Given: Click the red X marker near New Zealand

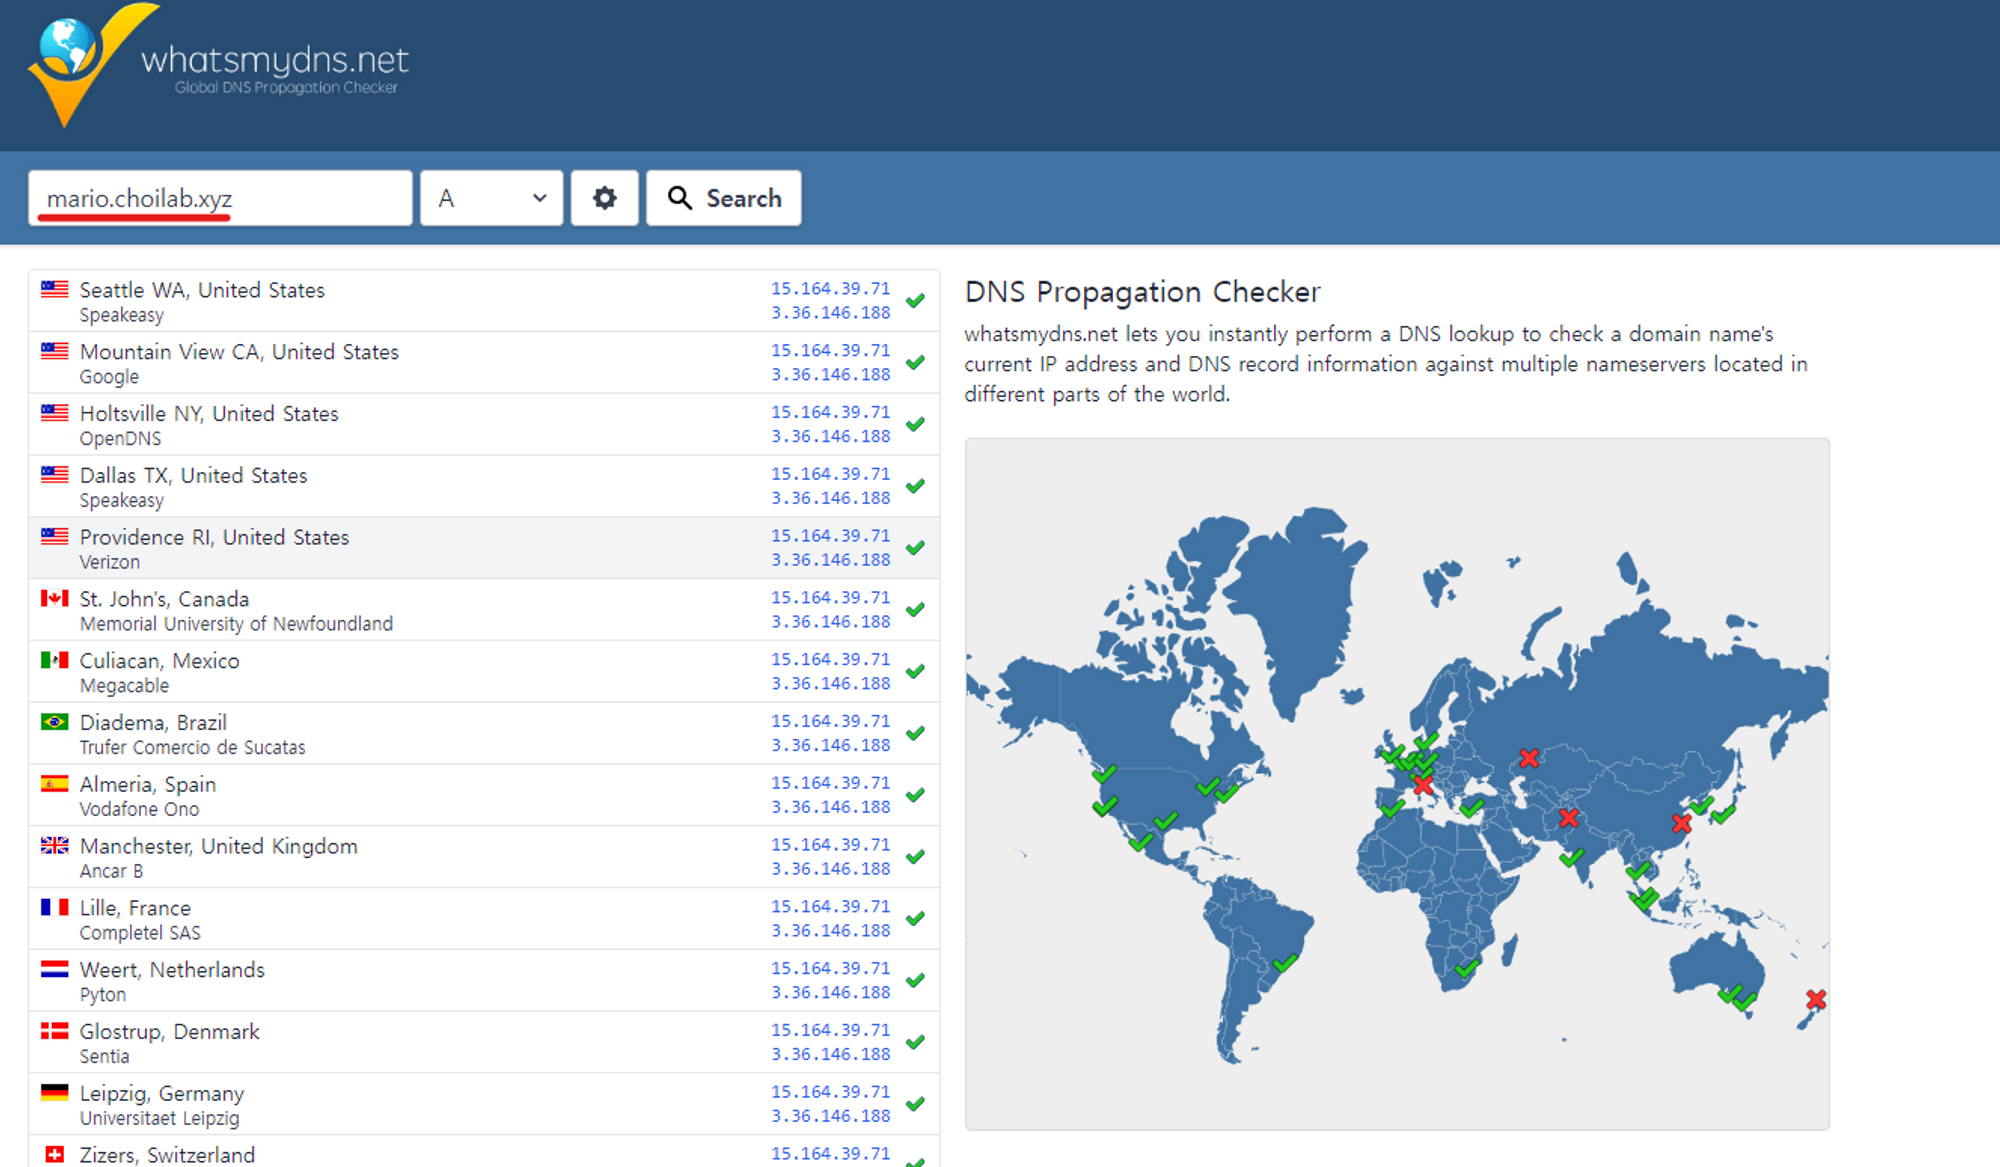Looking at the screenshot, I should tap(1816, 999).
